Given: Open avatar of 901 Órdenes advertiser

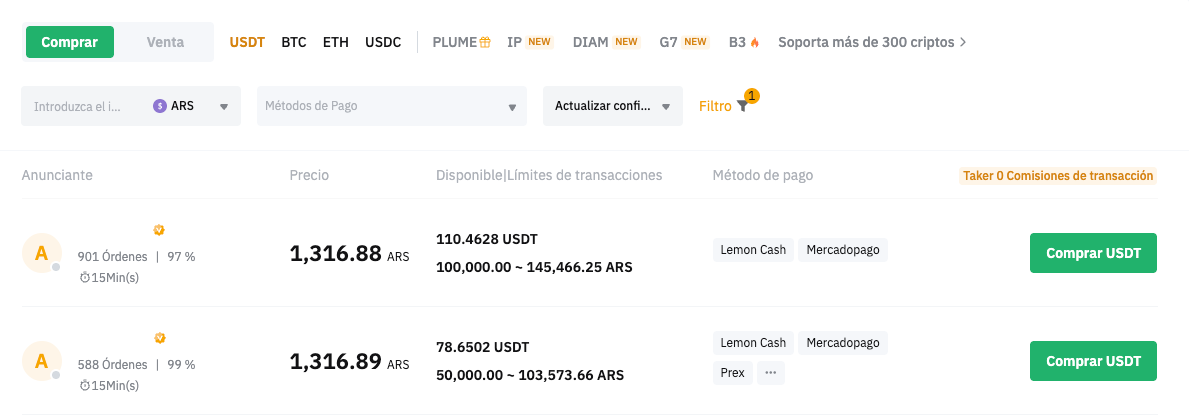Looking at the screenshot, I should click(41, 253).
